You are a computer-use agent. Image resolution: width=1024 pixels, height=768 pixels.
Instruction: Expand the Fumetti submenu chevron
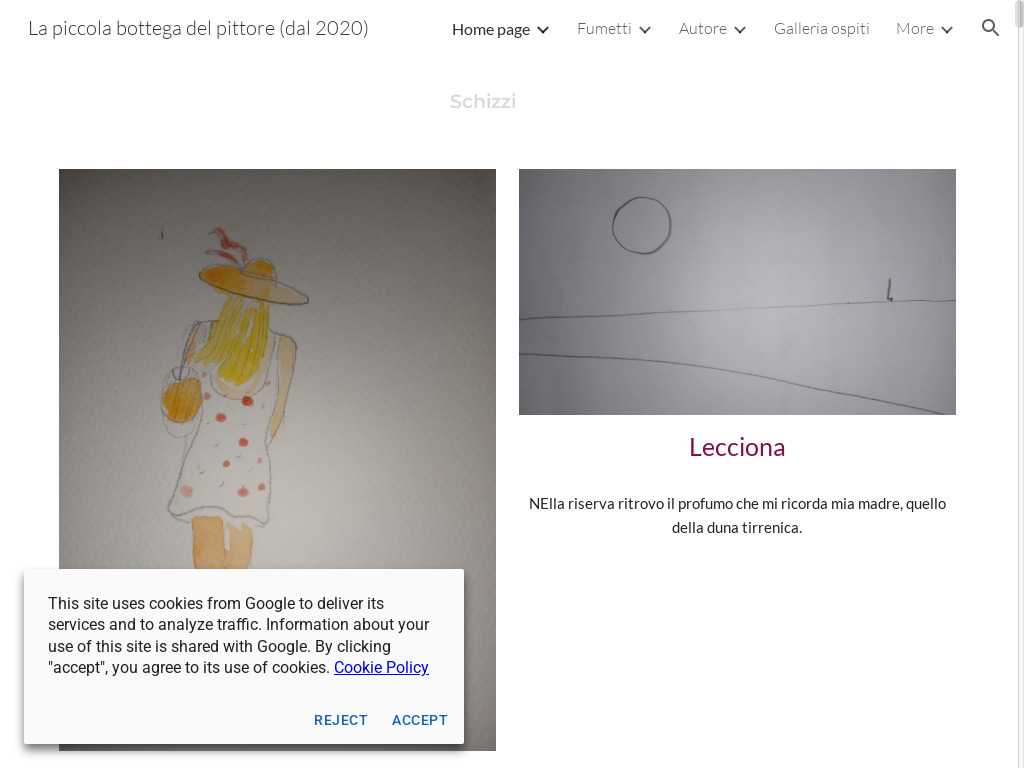(645, 30)
